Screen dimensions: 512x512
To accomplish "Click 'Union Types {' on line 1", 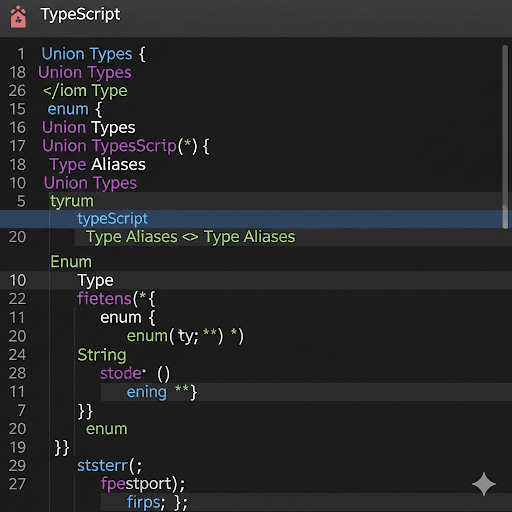I will pos(93,54).
